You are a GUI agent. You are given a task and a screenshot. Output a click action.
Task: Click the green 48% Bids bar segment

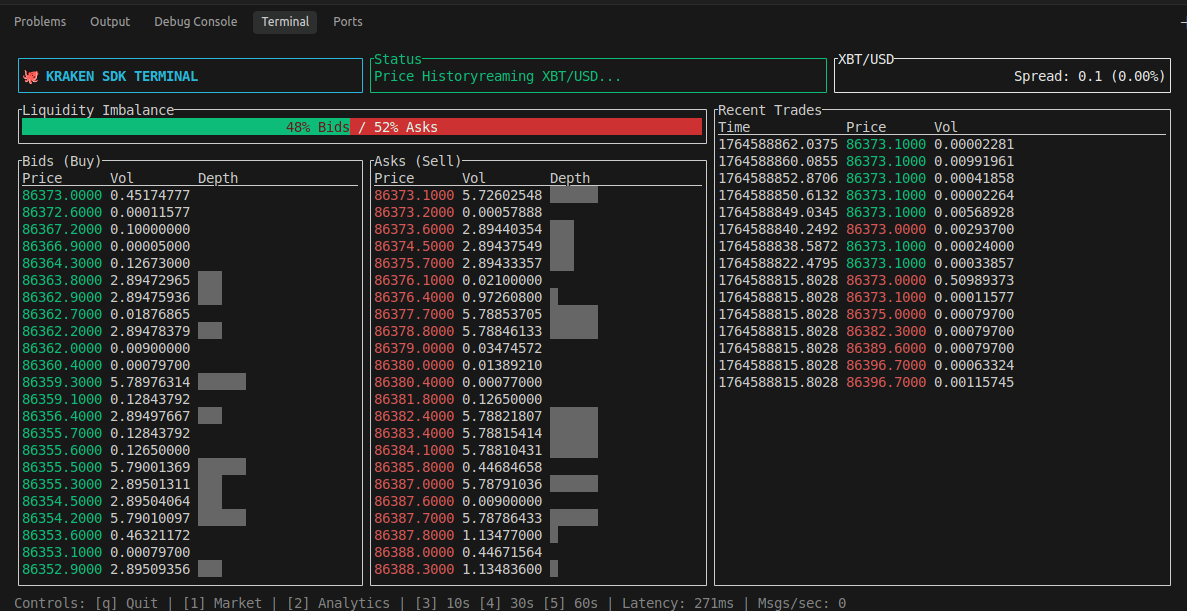click(186, 127)
